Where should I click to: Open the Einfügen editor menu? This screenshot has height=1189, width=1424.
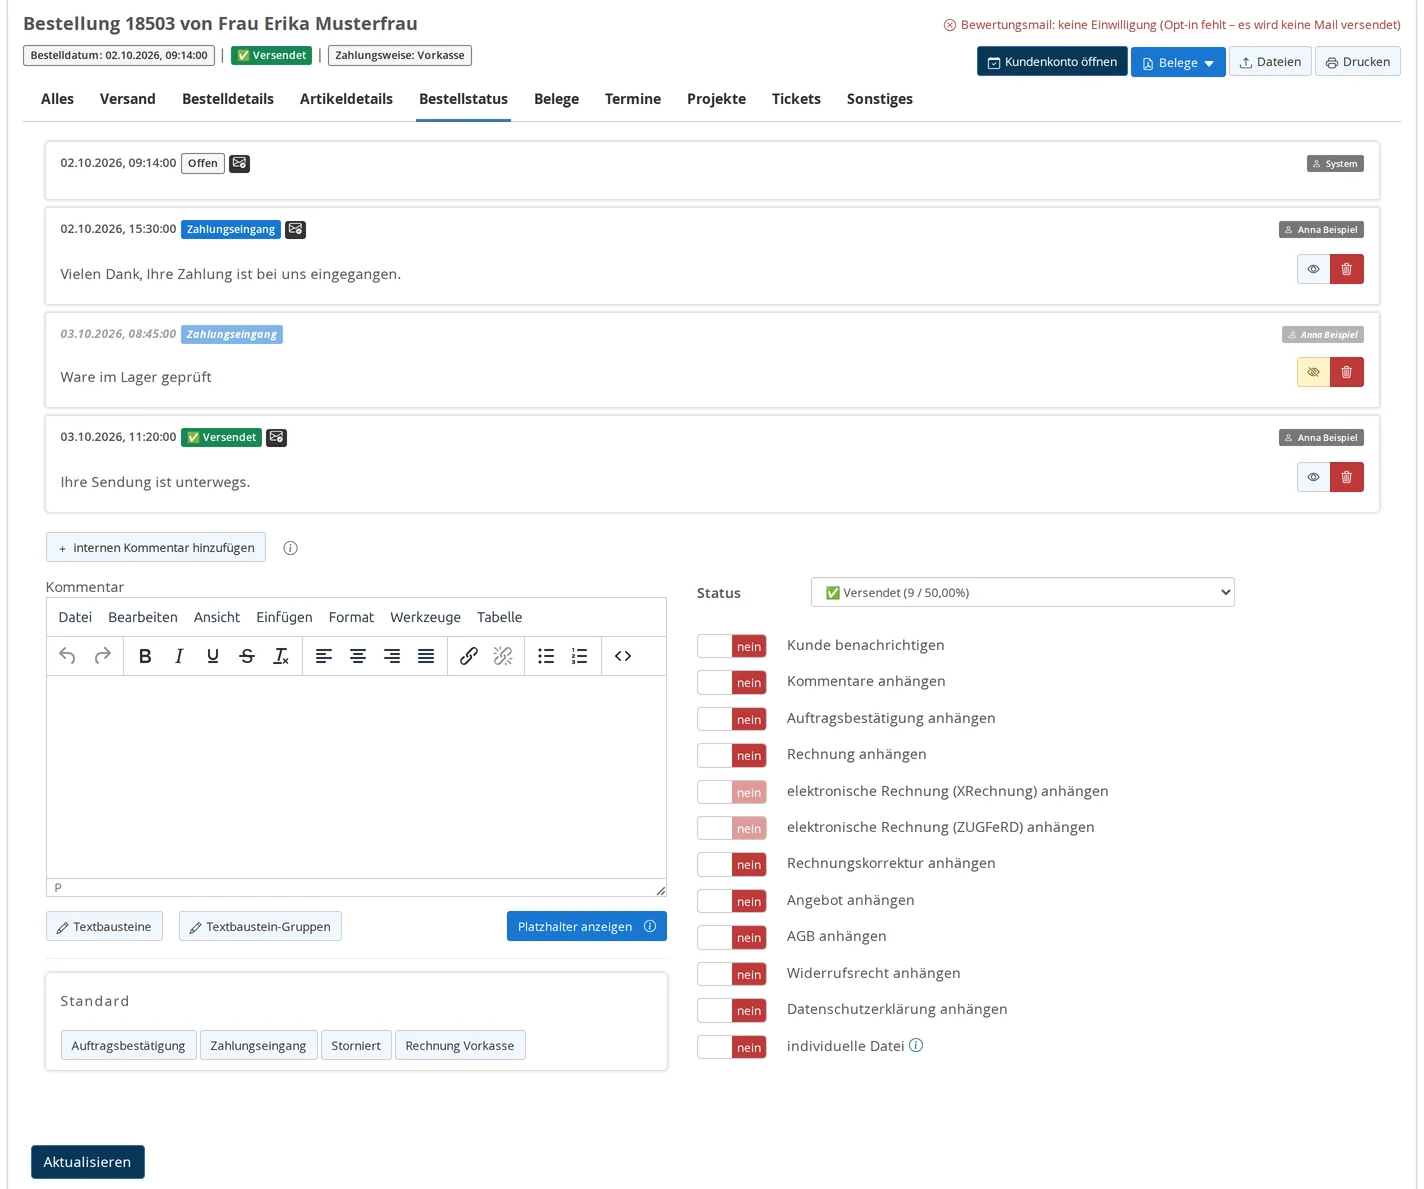(284, 617)
